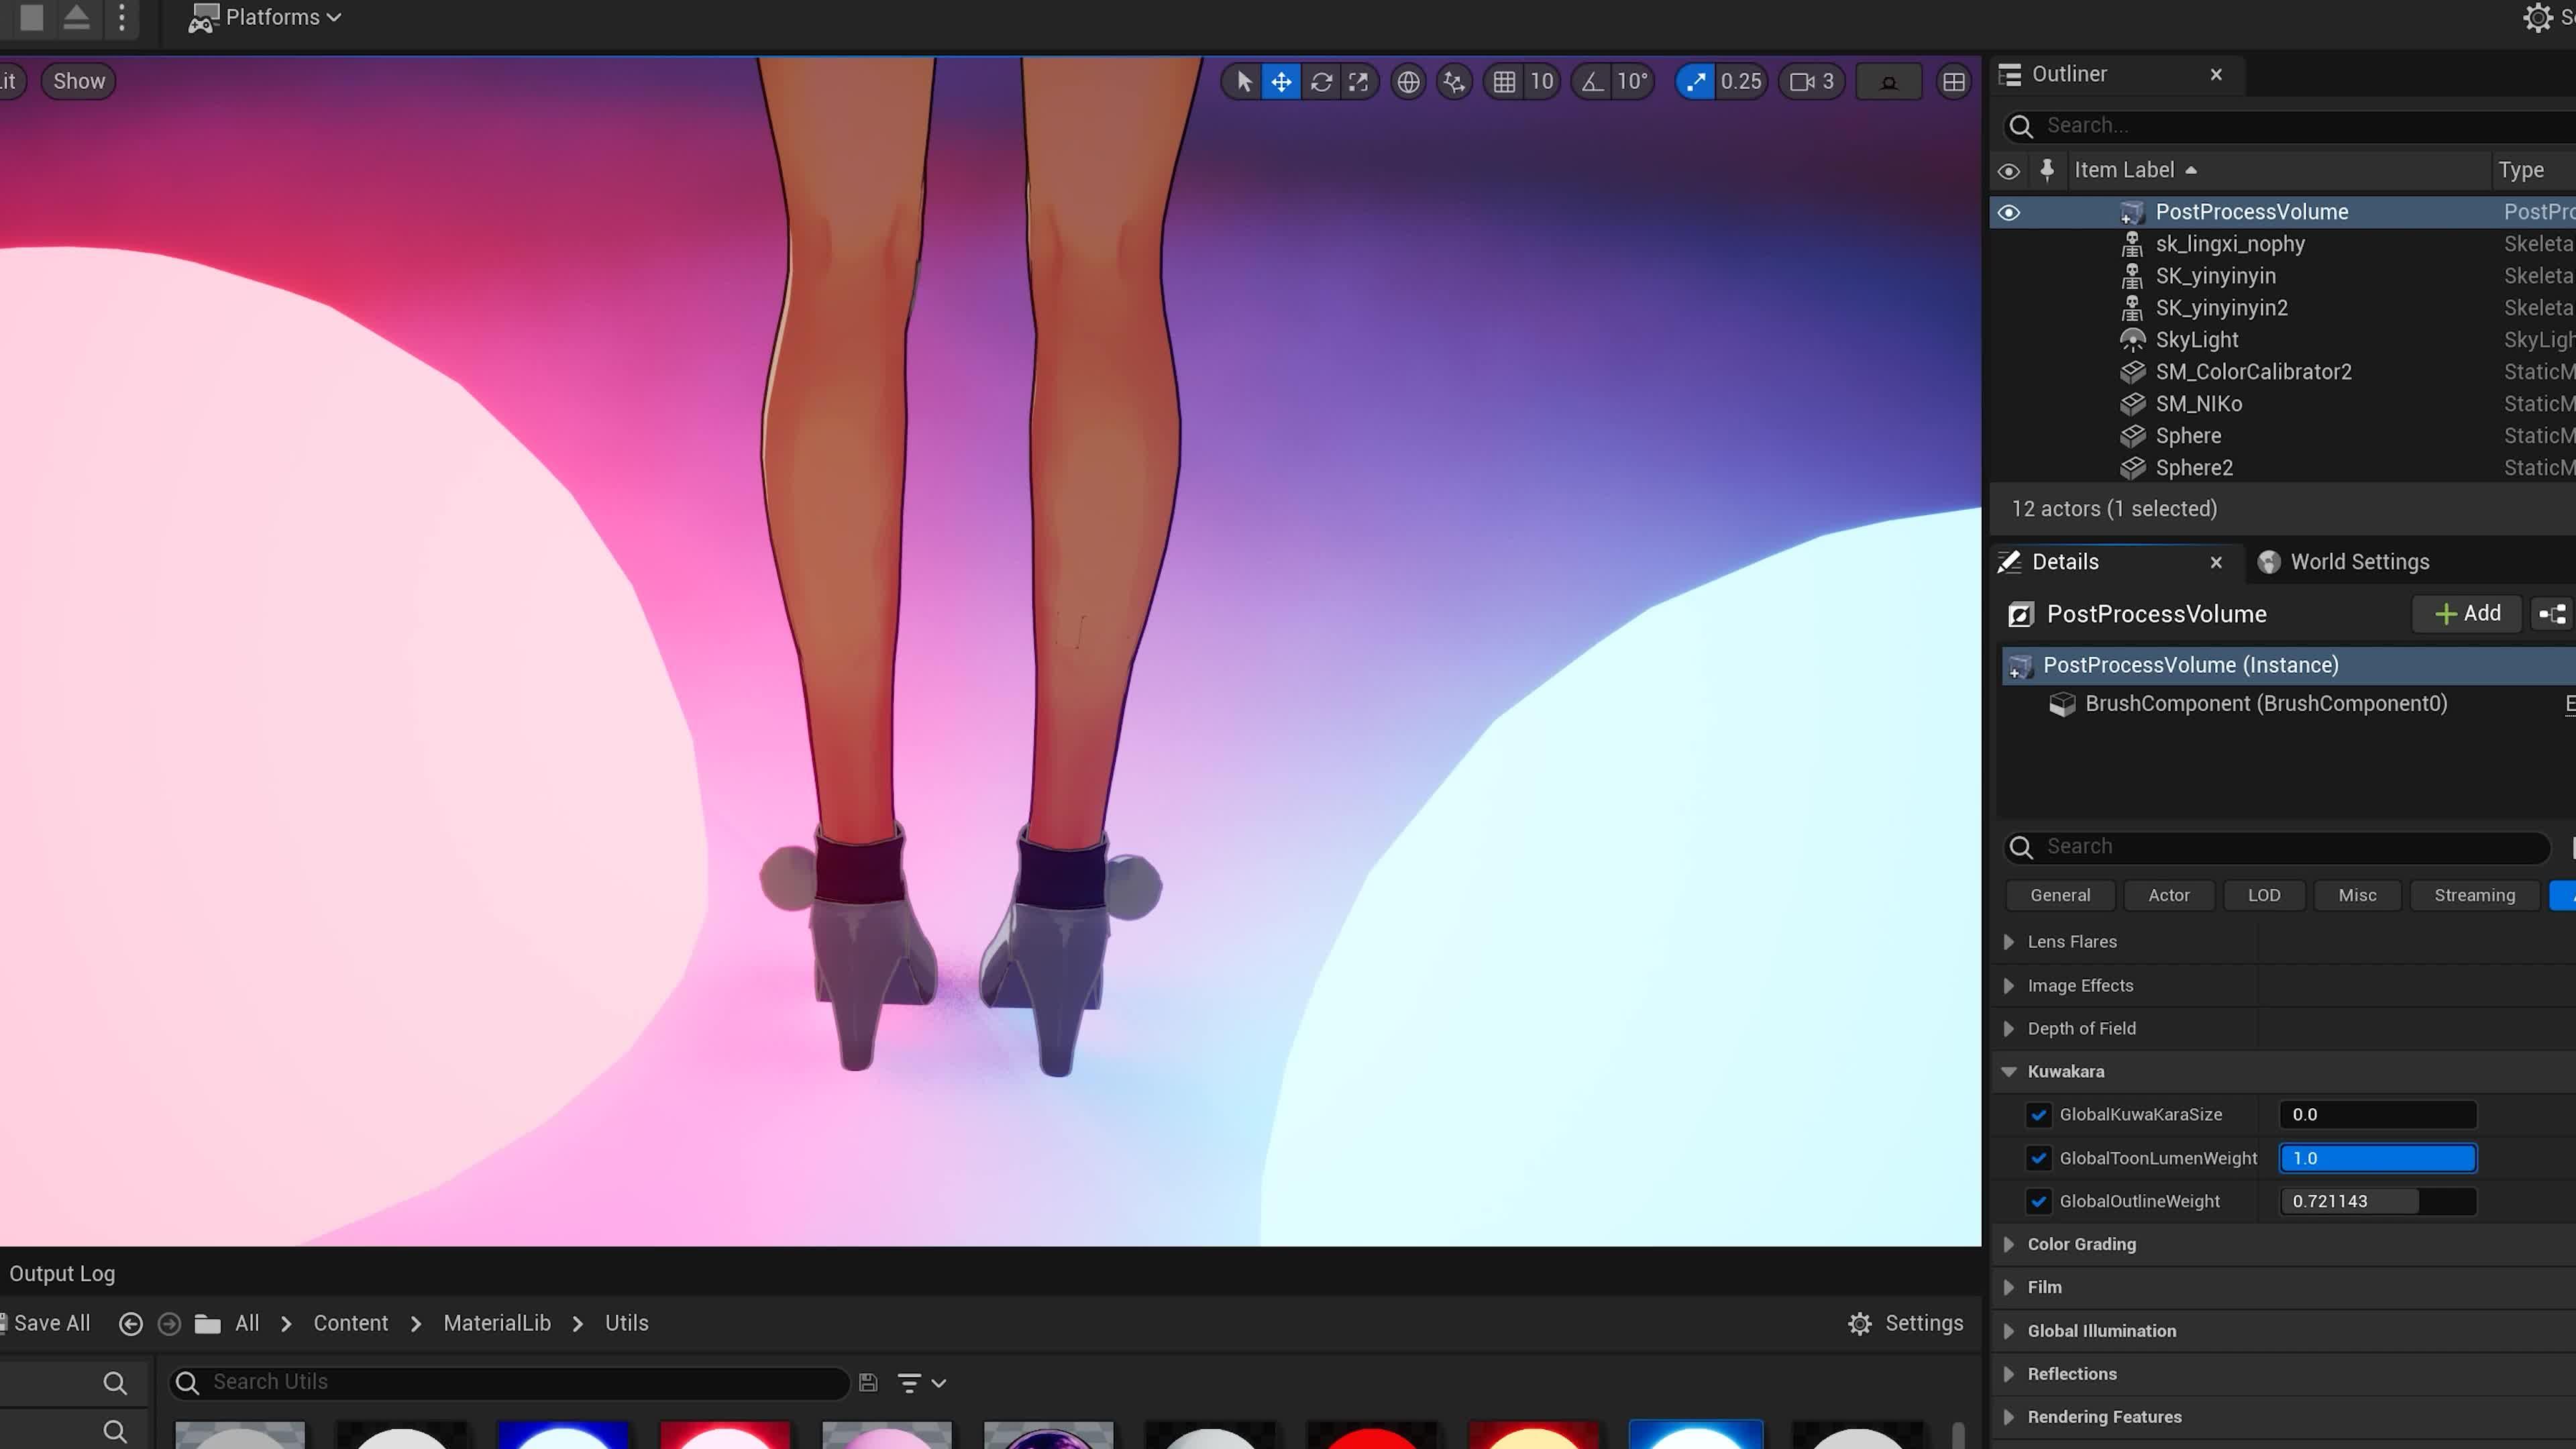Click the Add component button
The image size is (2576, 1449).
2467,613
